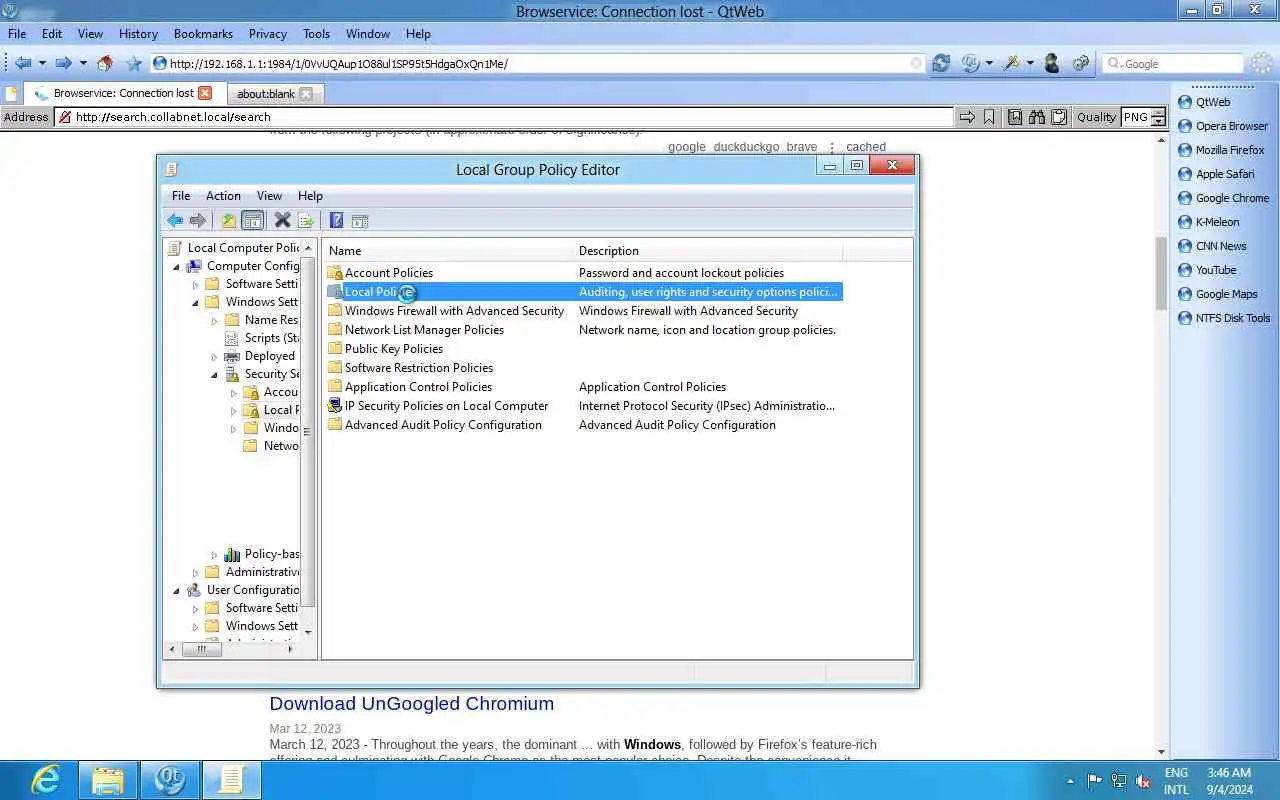Toggle Show/Hide Console Tree button
Viewport: 1280px width, 800px height.
point(253,221)
